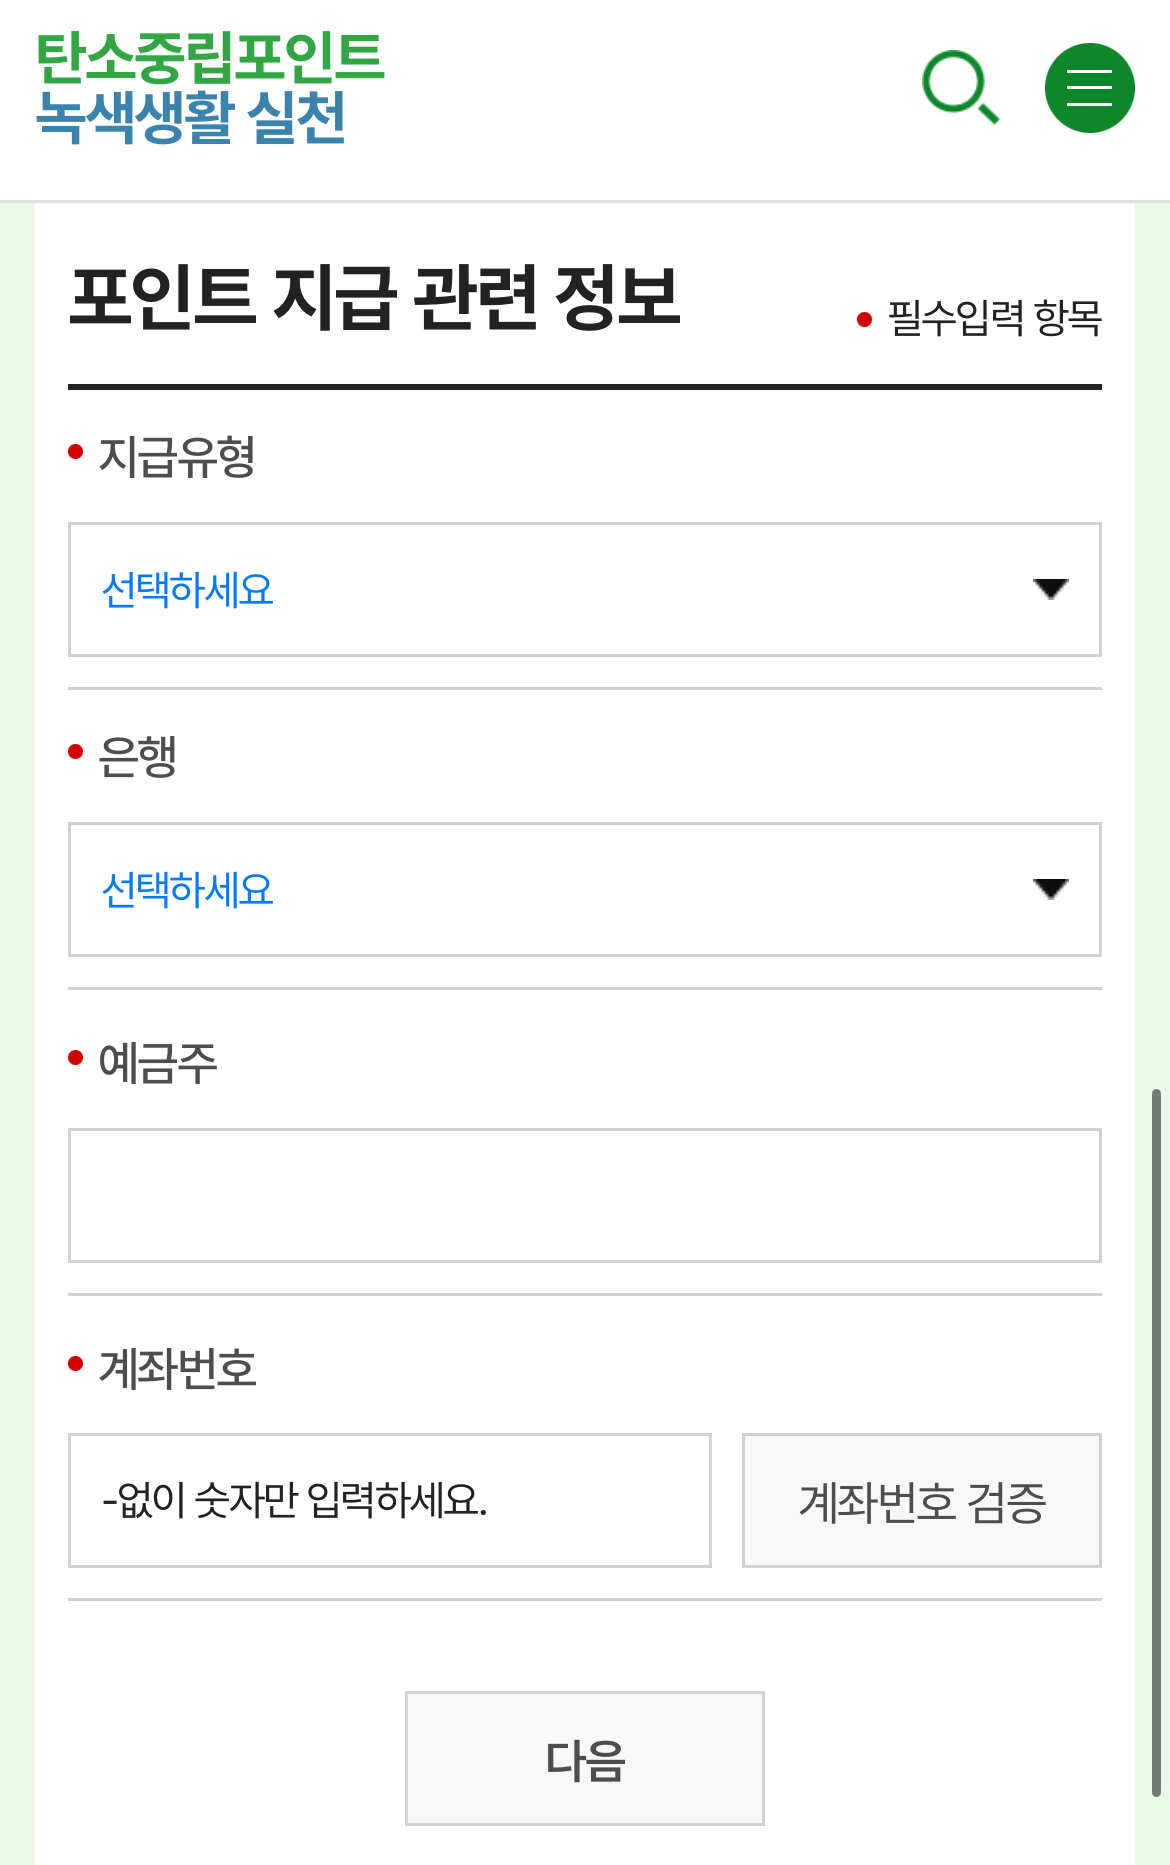The image size is (1170, 1865).
Task: Select 선택하세요 in the 지급유형 box
Action: 190,590
